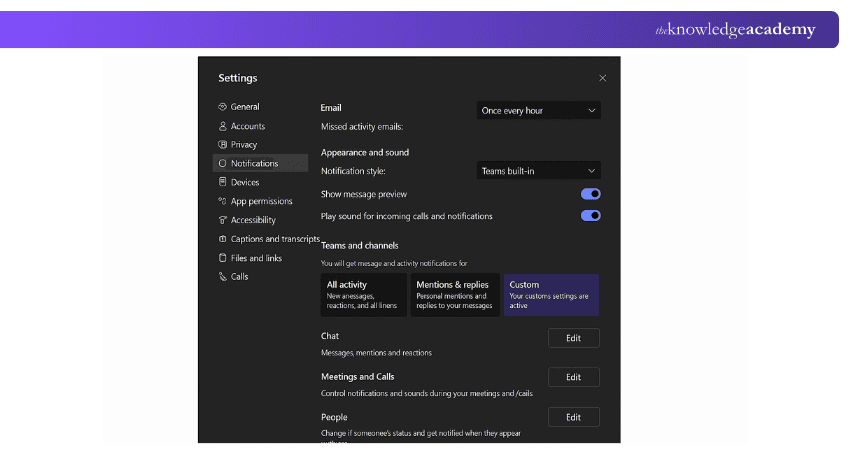Select the Custom notification card
This screenshot has height=450, width=850.
(x=551, y=295)
